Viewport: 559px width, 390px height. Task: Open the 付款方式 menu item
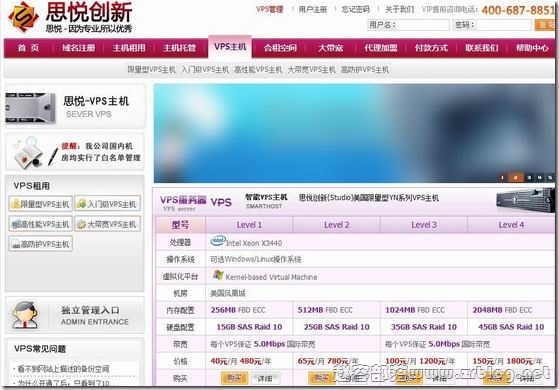point(431,48)
